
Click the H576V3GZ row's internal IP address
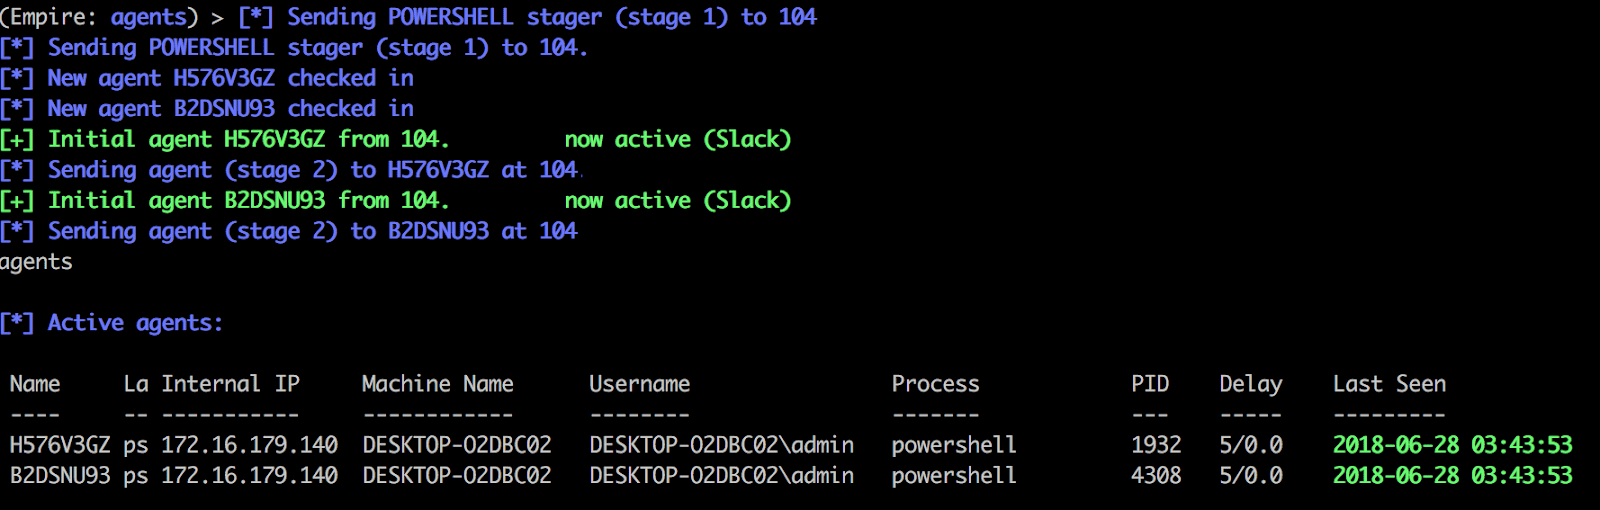(249, 445)
